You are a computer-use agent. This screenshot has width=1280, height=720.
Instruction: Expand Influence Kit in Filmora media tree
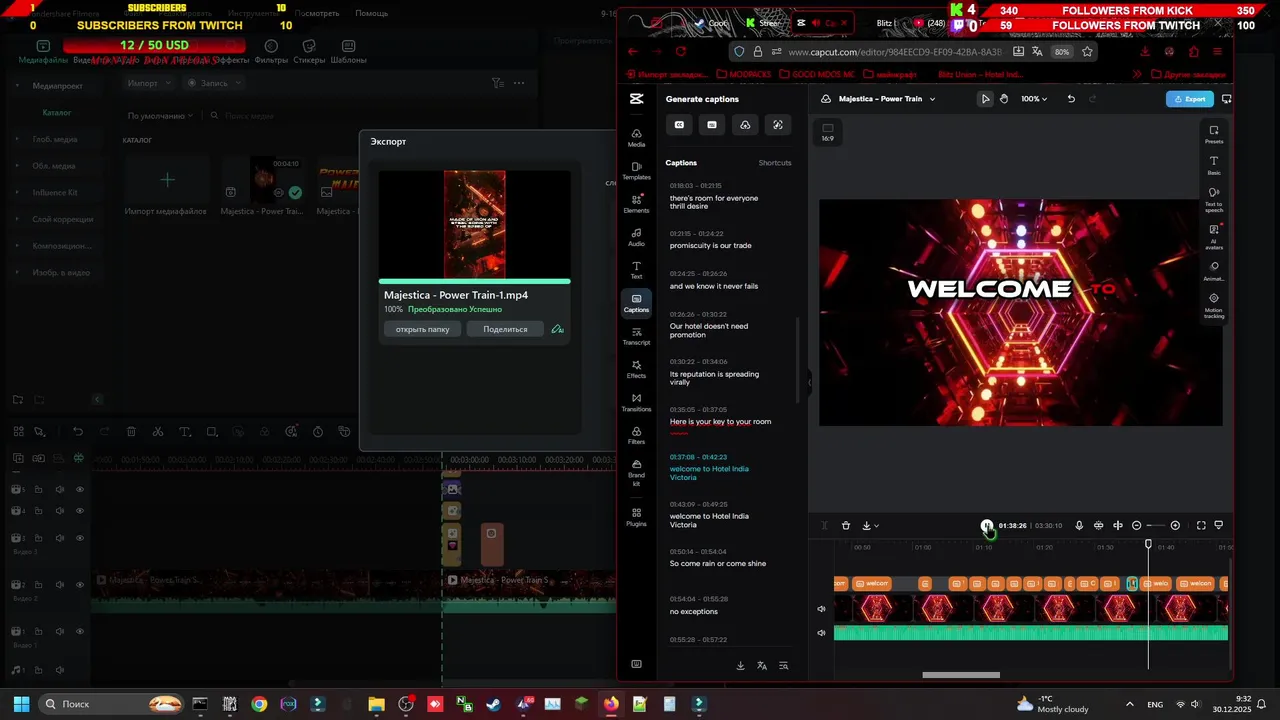pyautogui.click(x=17, y=192)
